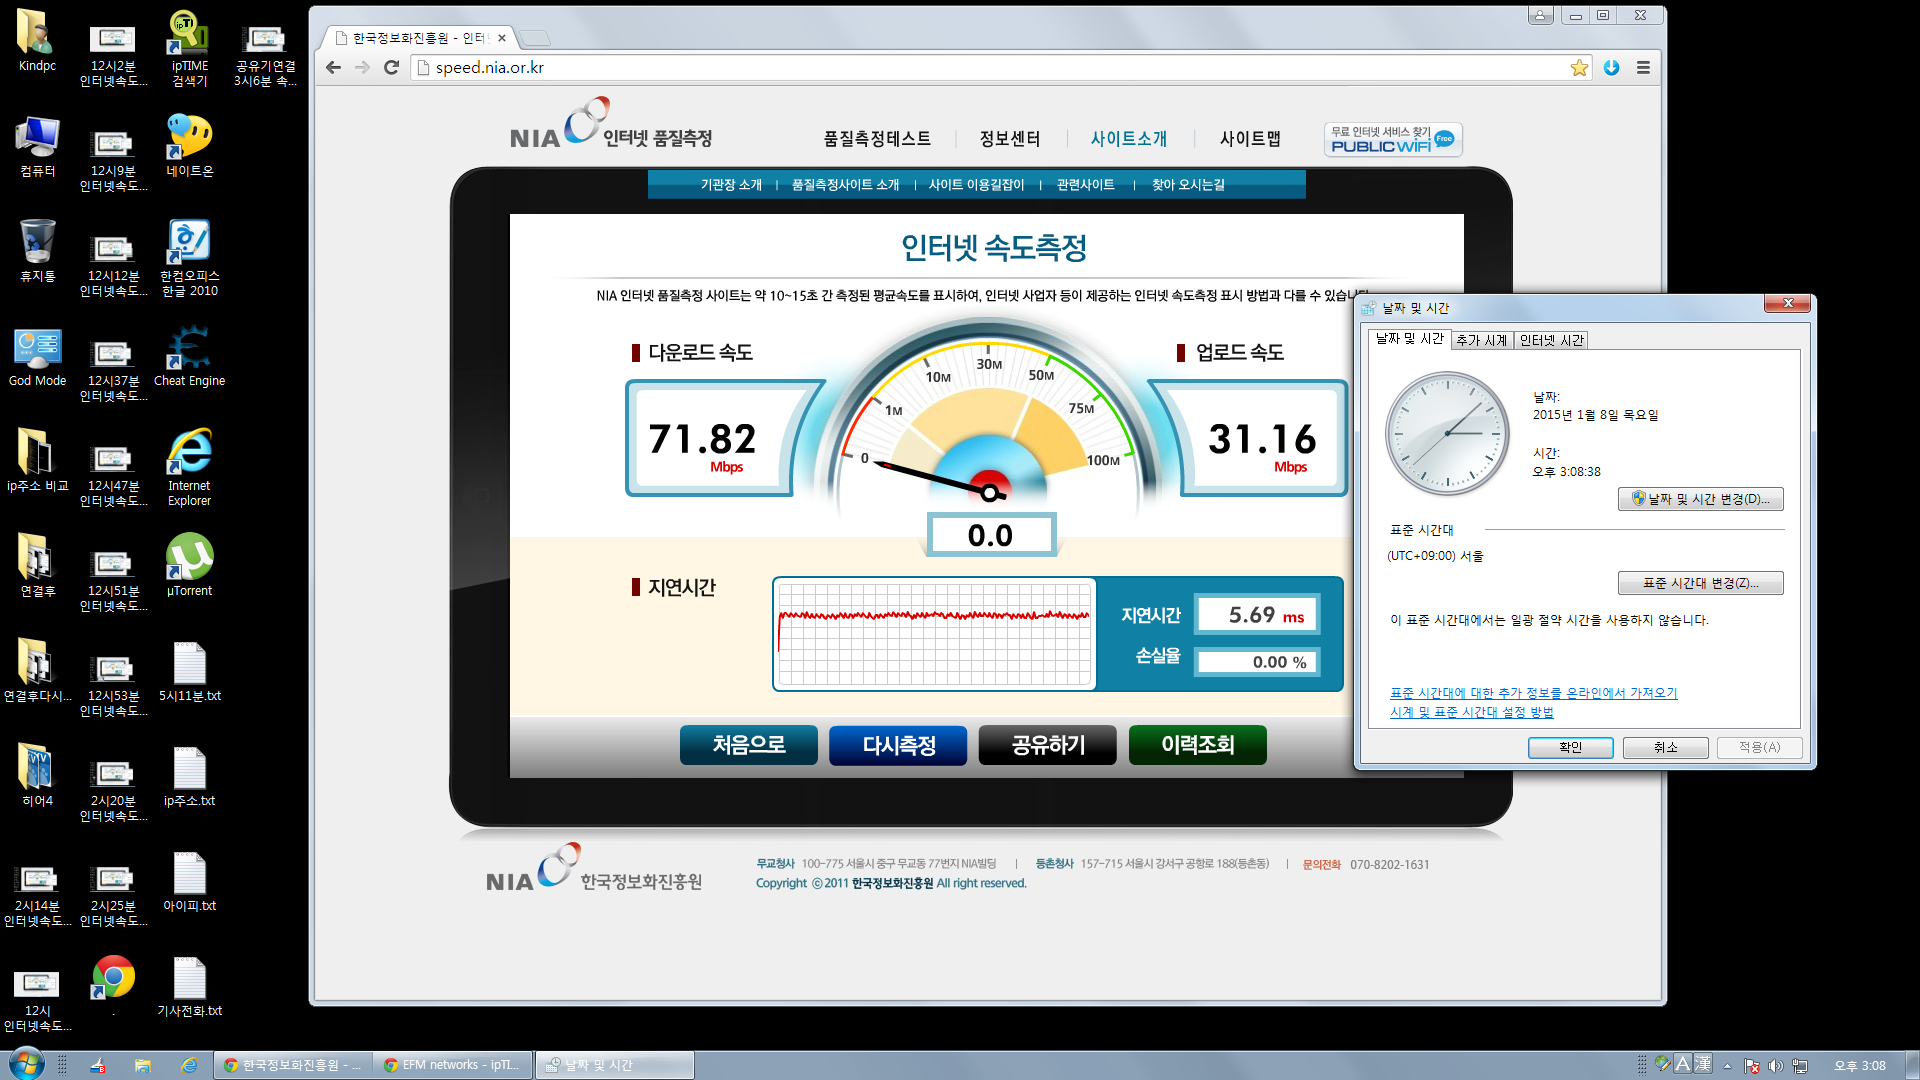
Task: Switch to EFM networks taskbar item
Action: click(x=453, y=1065)
